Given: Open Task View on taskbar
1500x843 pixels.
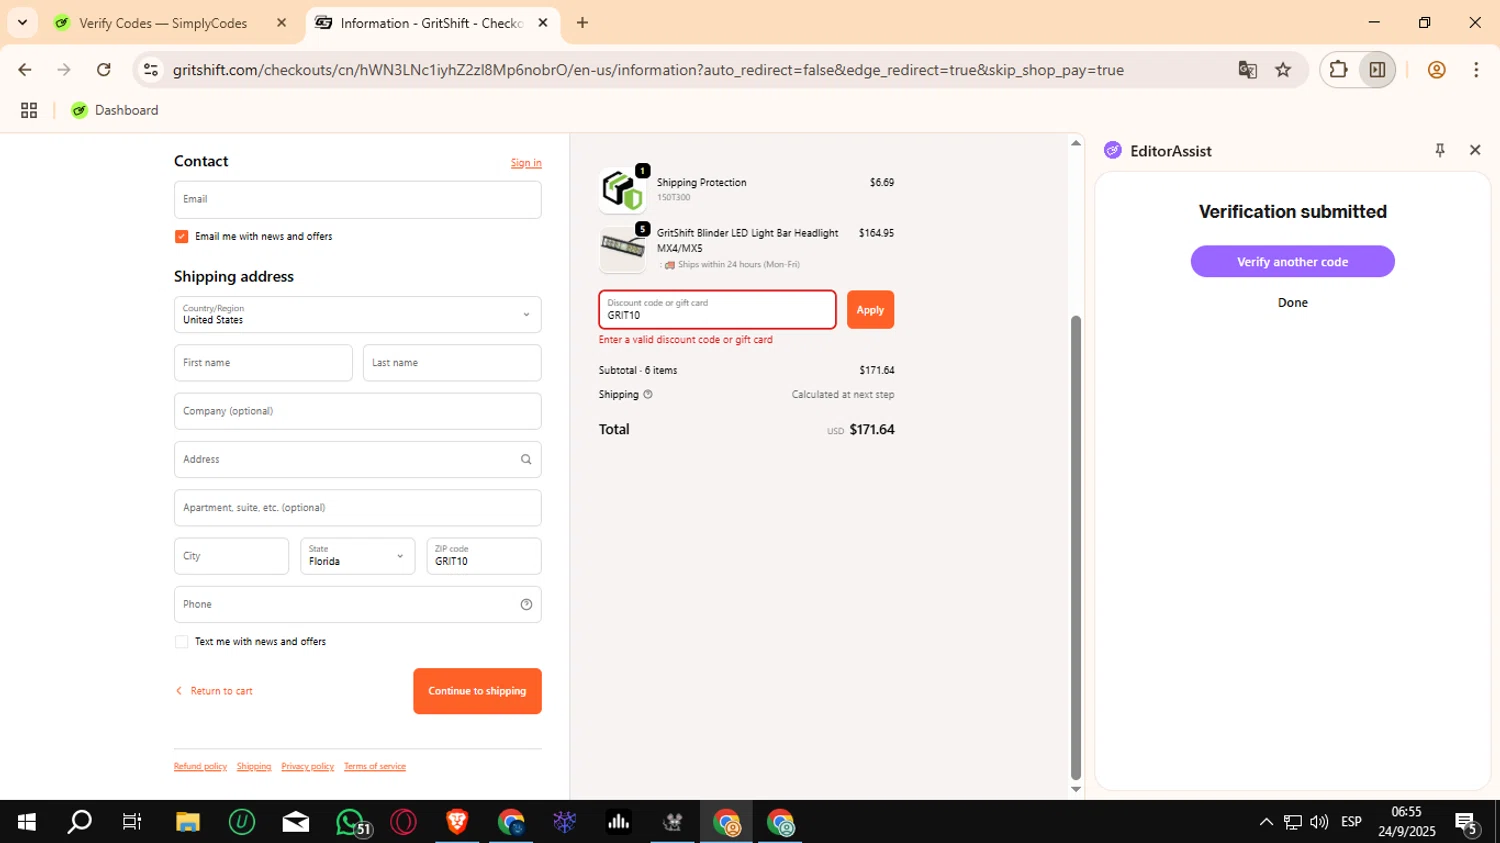Looking at the screenshot, I should pos(132,822).
